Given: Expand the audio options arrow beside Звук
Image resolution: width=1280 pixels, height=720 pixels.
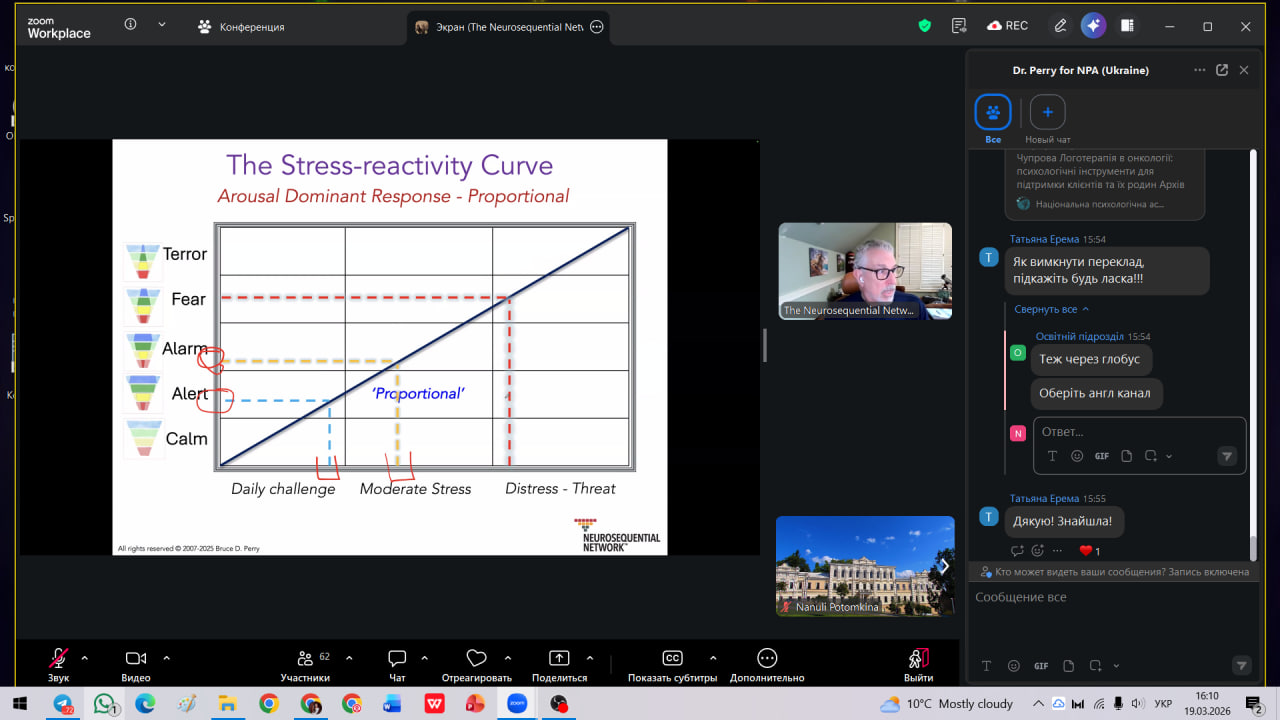Looking at the screenshot, I should pyautogui.click(x=84, y=658).
